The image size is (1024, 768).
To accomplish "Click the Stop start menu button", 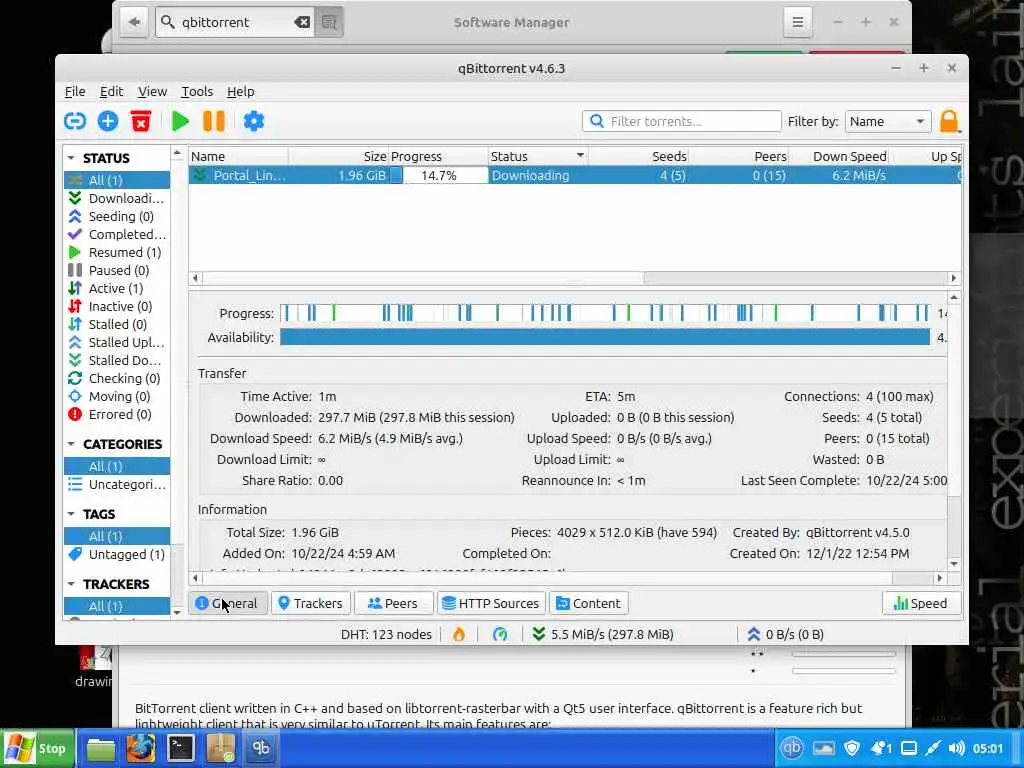I will (x=38, y=748).
